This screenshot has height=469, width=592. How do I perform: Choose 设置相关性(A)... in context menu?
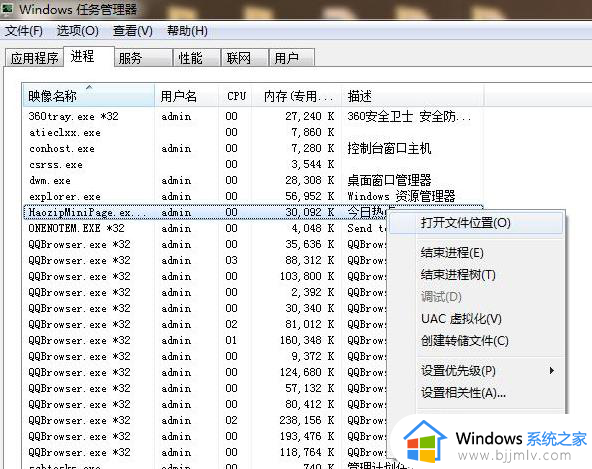pyautogui.click(x=476, y=393)
